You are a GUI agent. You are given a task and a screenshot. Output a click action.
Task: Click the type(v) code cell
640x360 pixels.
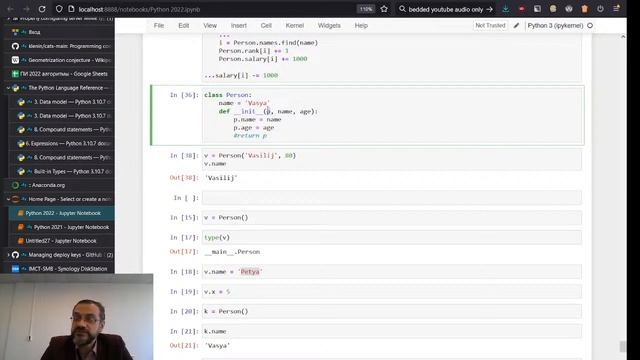[x=392, y=238]
